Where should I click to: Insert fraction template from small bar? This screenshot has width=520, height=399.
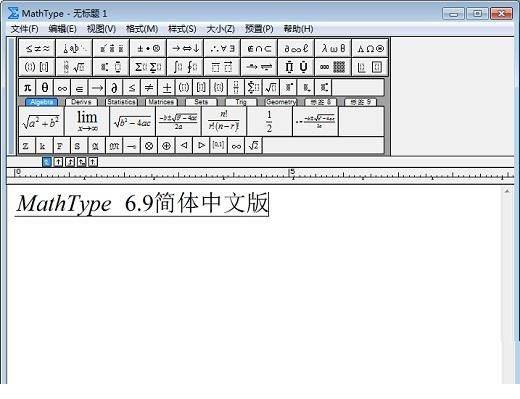point(235,88)
